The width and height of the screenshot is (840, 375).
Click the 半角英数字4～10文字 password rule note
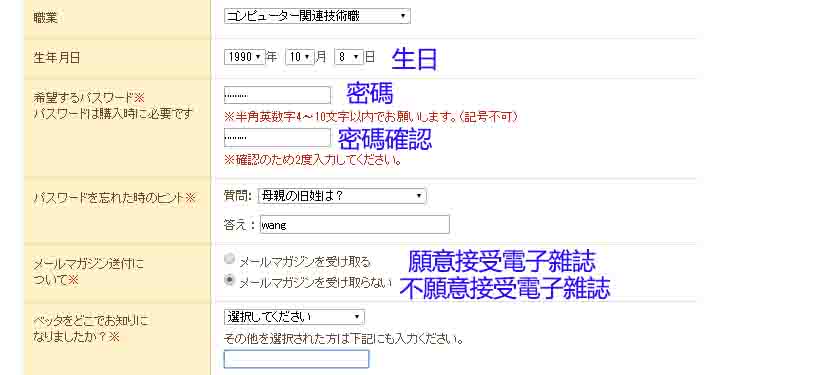(371, 117)
